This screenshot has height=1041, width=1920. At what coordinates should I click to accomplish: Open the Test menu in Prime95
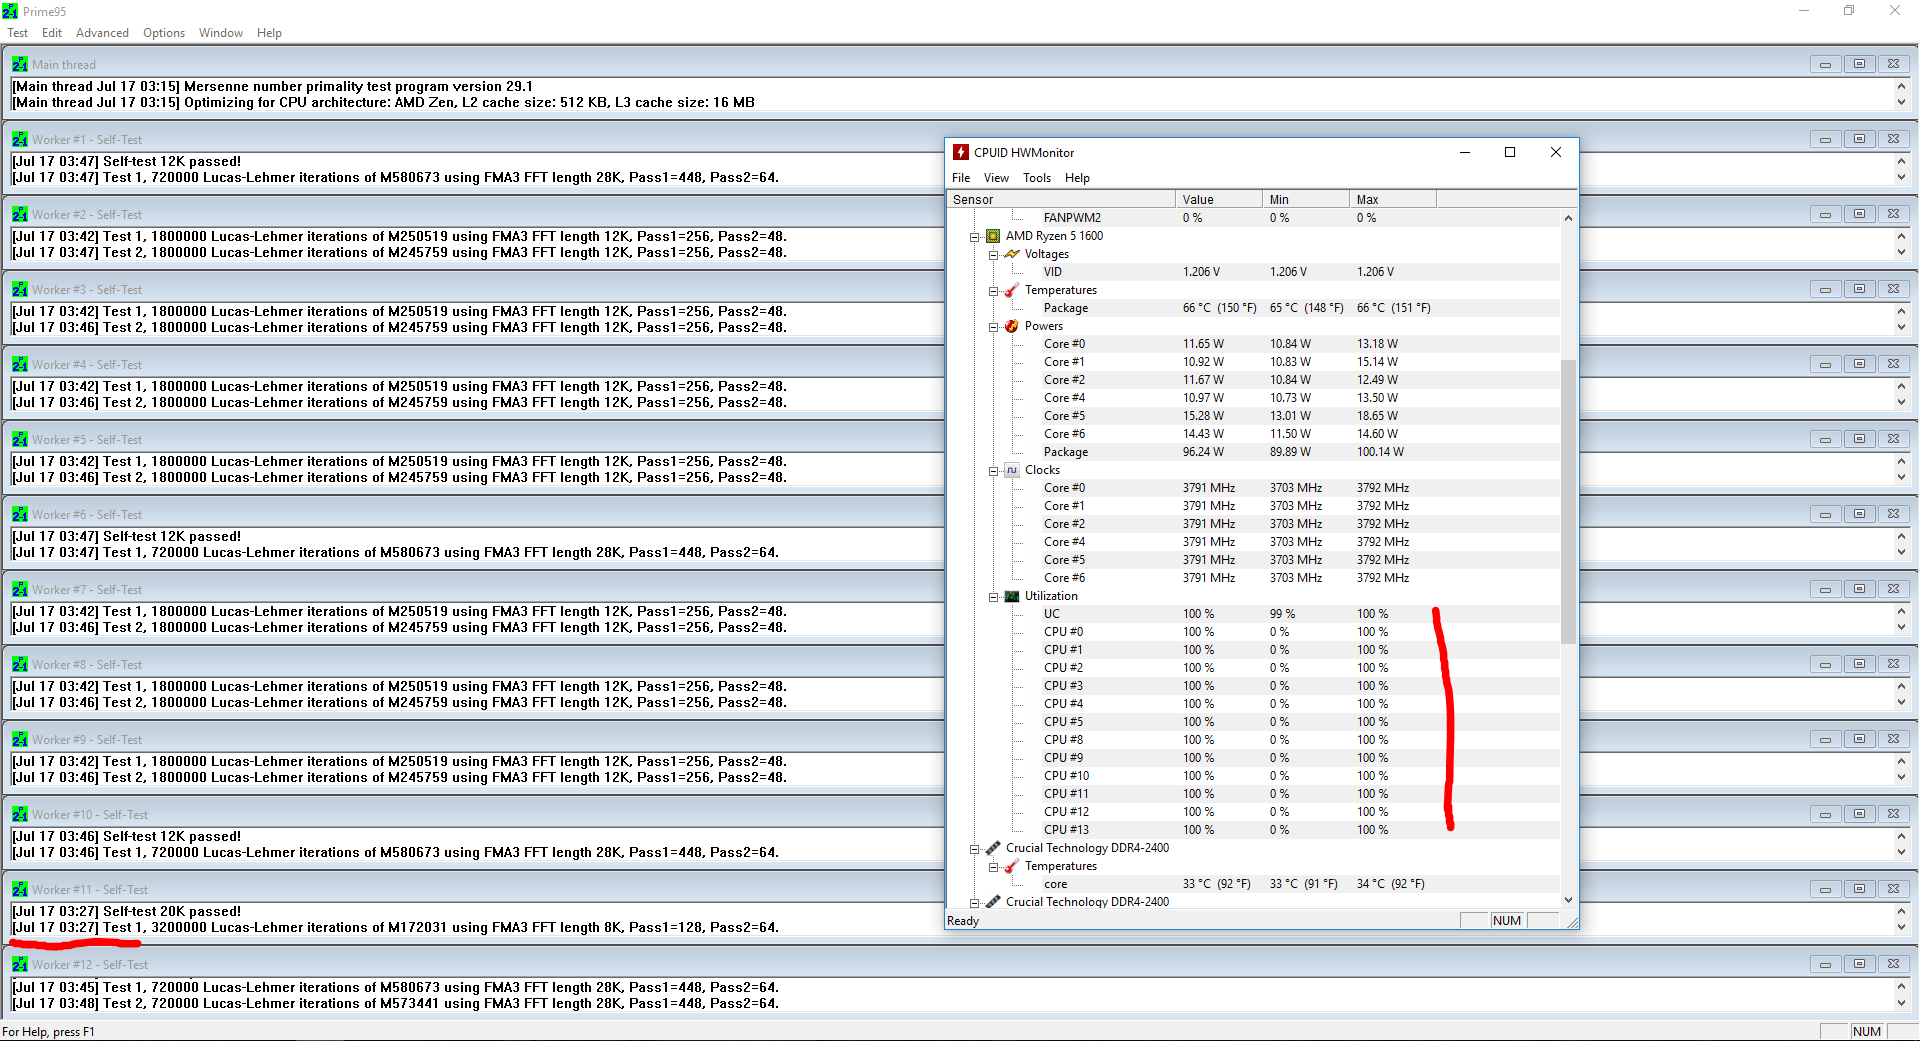[18, 33]
